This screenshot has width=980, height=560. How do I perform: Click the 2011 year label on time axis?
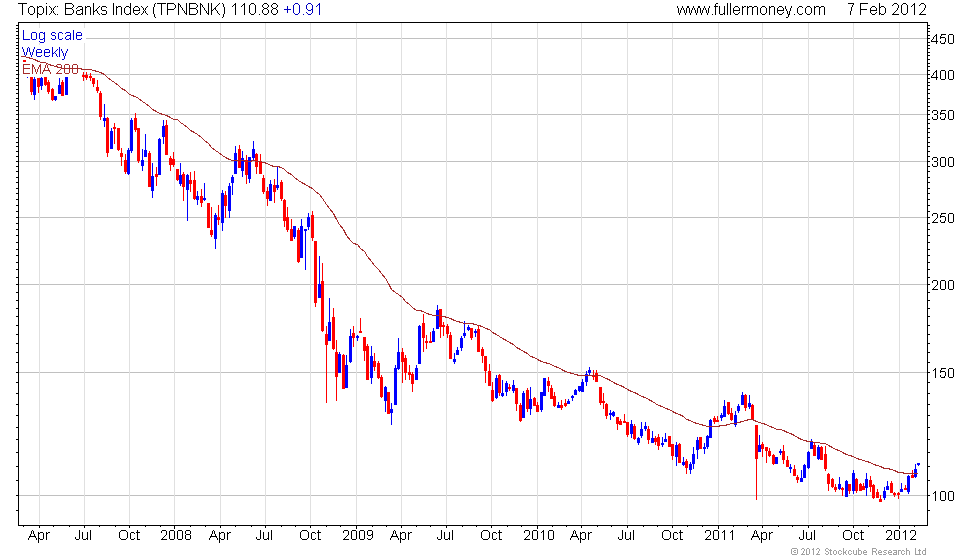point(719,536)
